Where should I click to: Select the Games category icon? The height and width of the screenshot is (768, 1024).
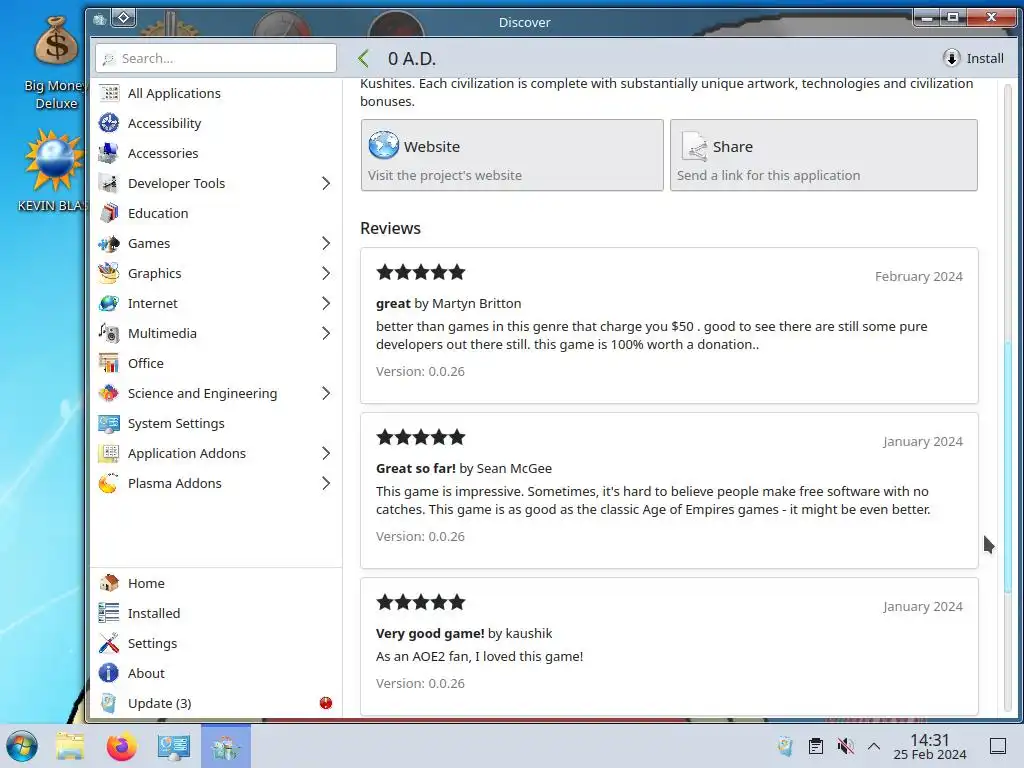109,244
